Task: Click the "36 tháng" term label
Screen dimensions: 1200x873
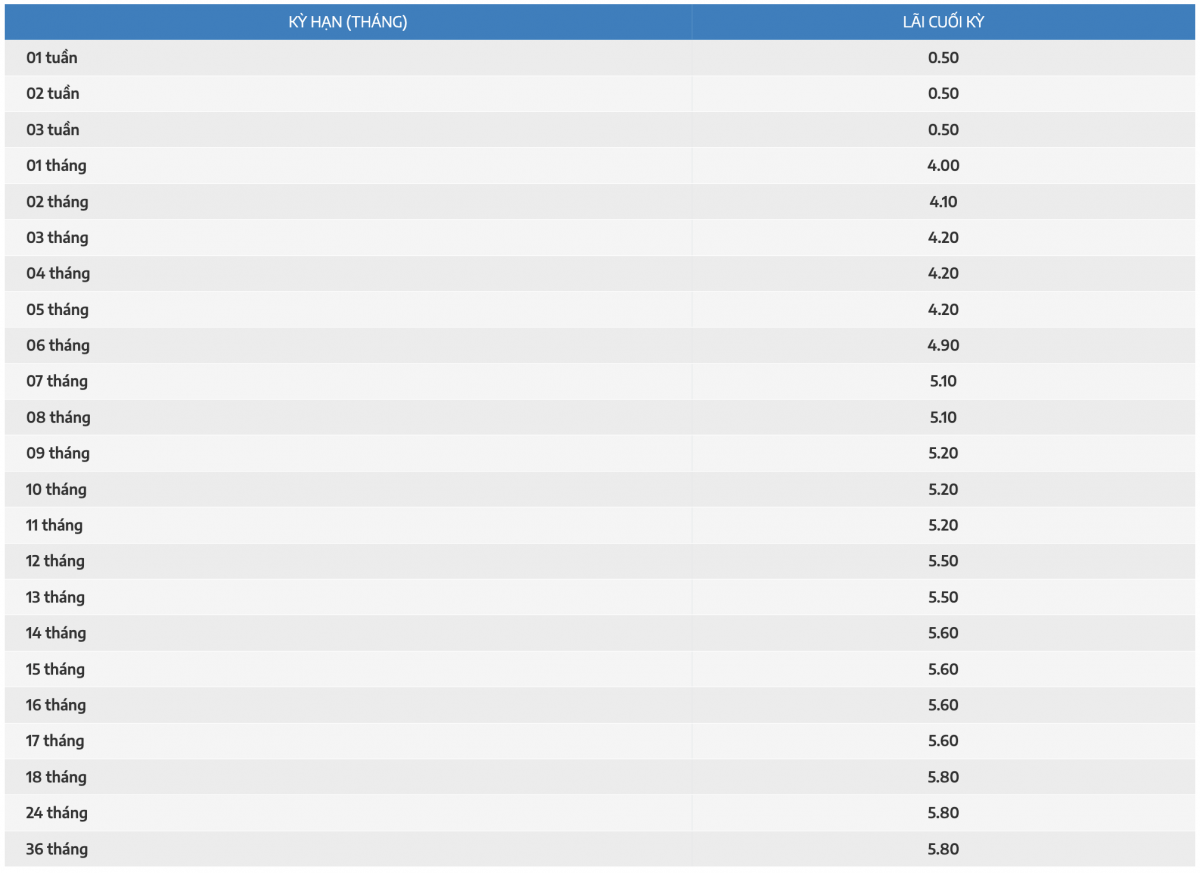Action: point(57,849)
